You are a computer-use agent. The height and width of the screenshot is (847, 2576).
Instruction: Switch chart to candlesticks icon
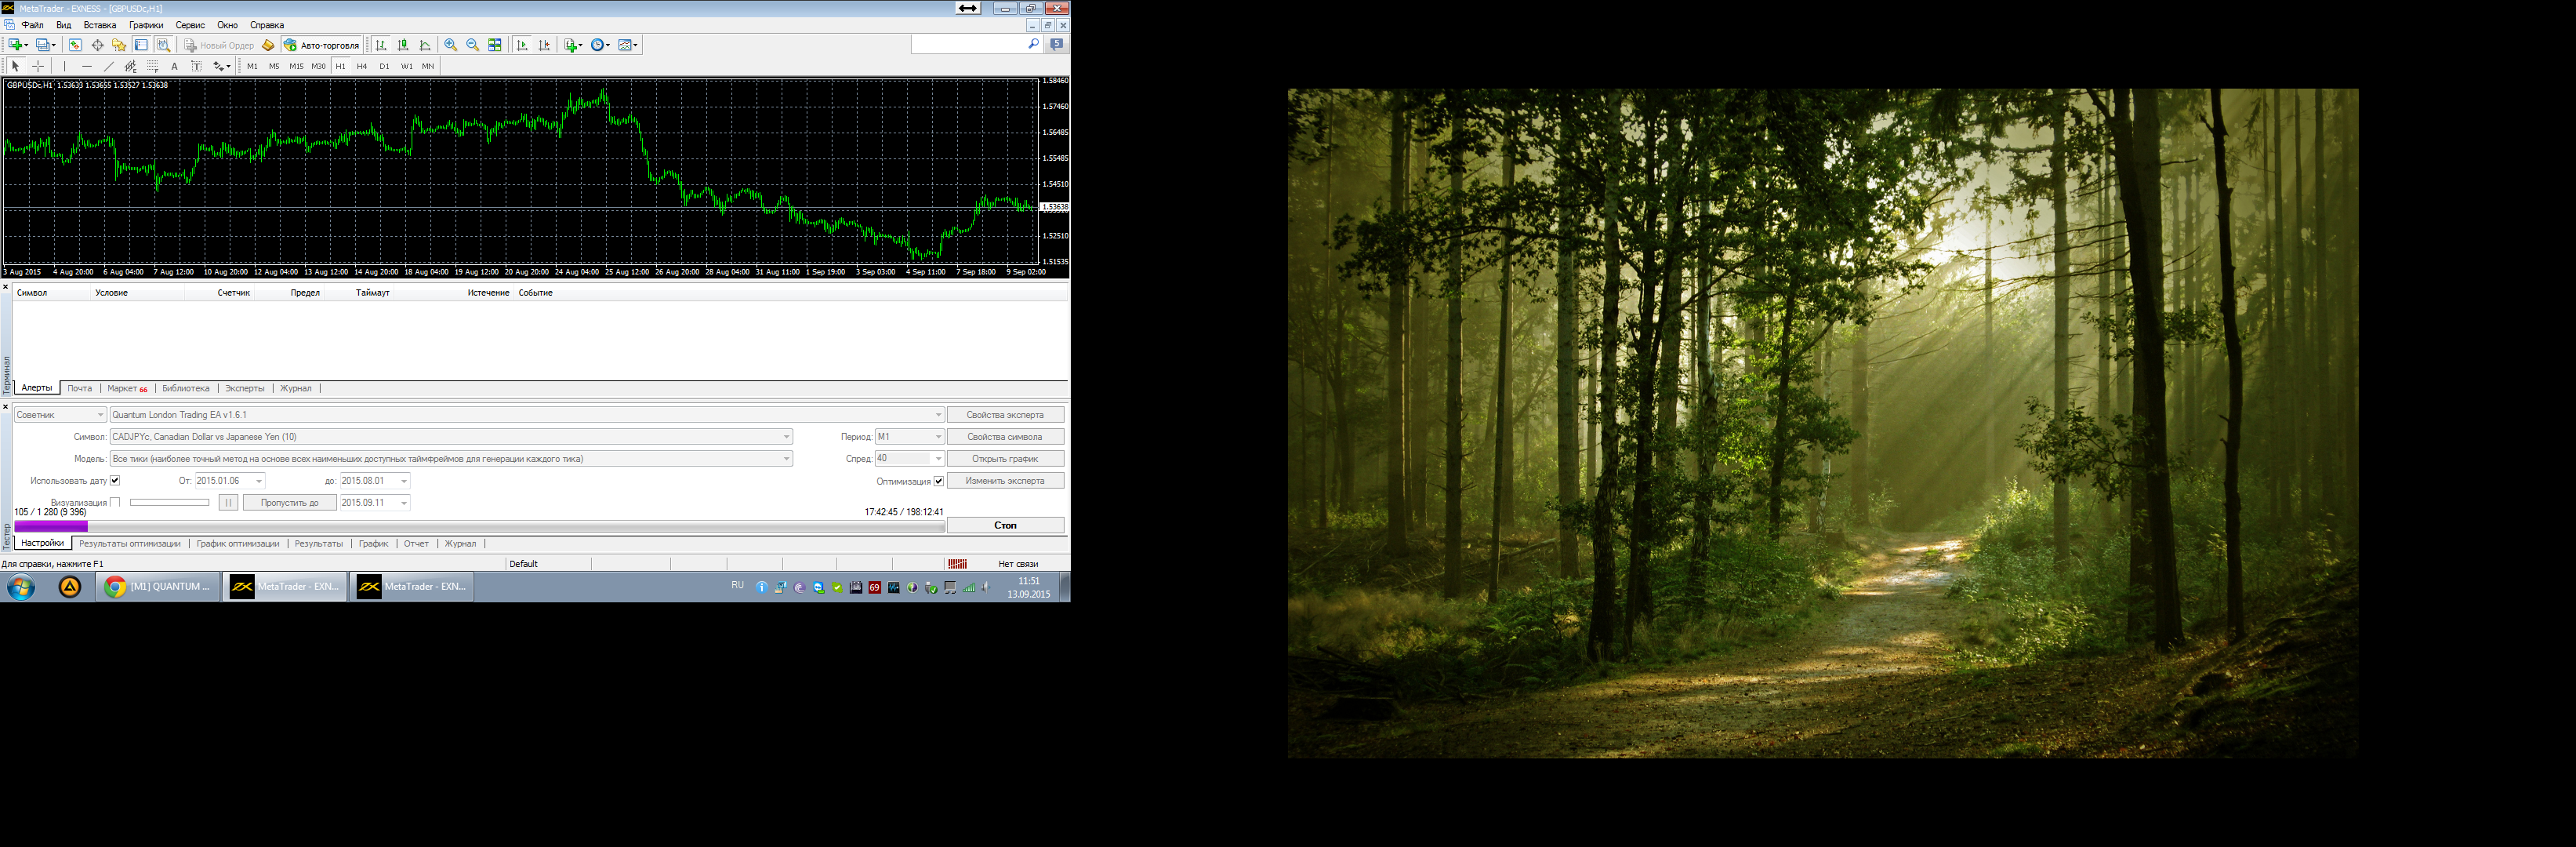[403, 45]
